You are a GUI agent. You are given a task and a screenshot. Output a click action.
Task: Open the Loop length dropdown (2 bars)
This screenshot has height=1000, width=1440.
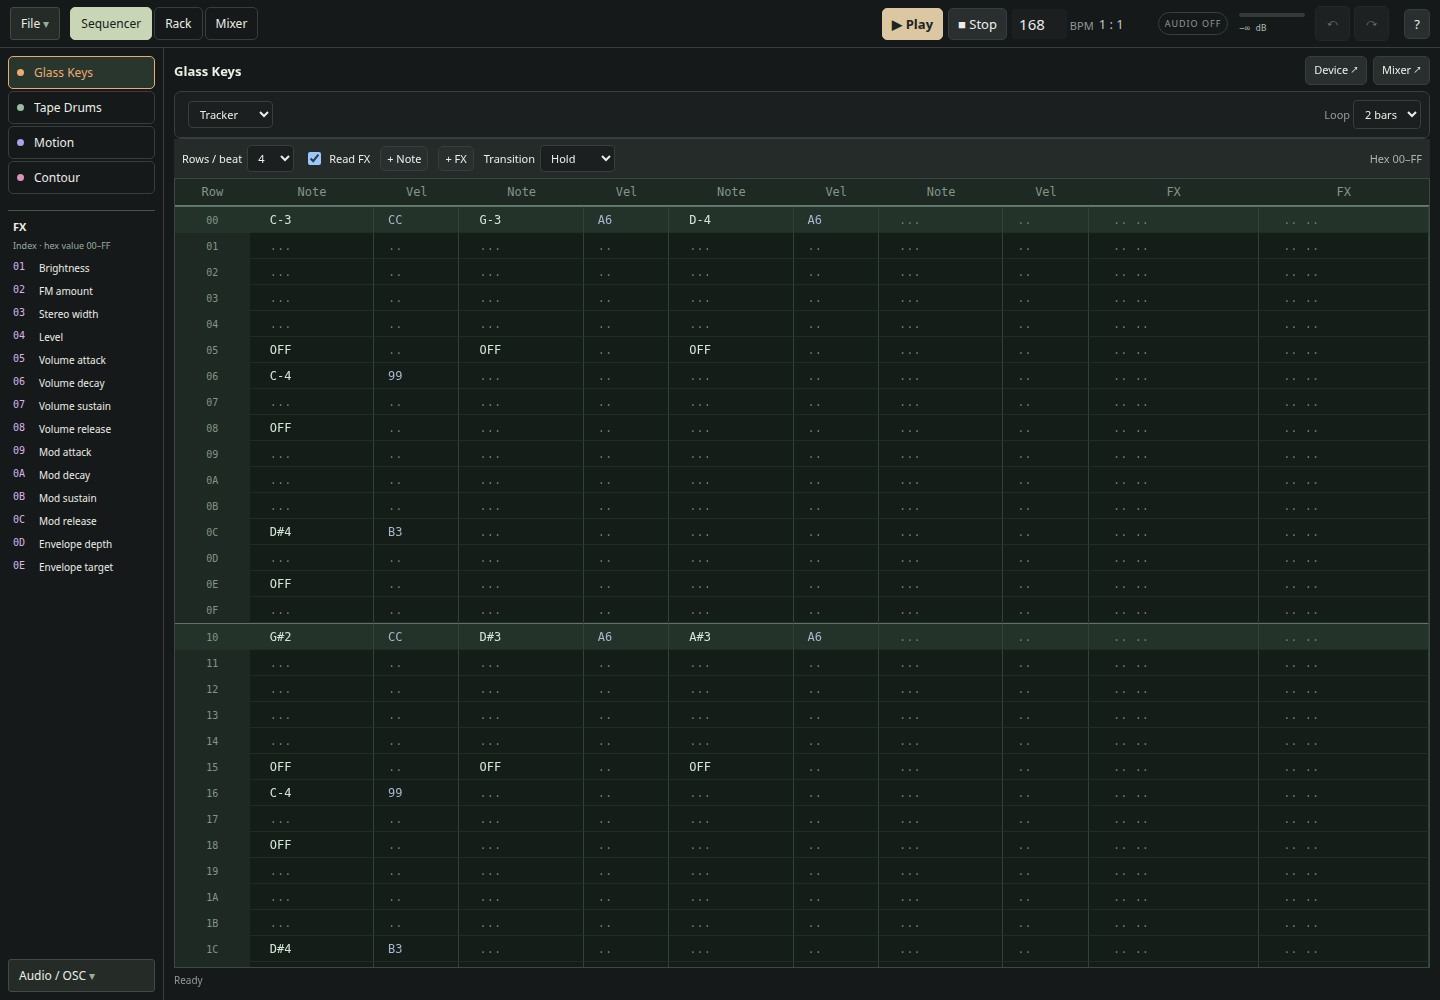coord(1387,114)
